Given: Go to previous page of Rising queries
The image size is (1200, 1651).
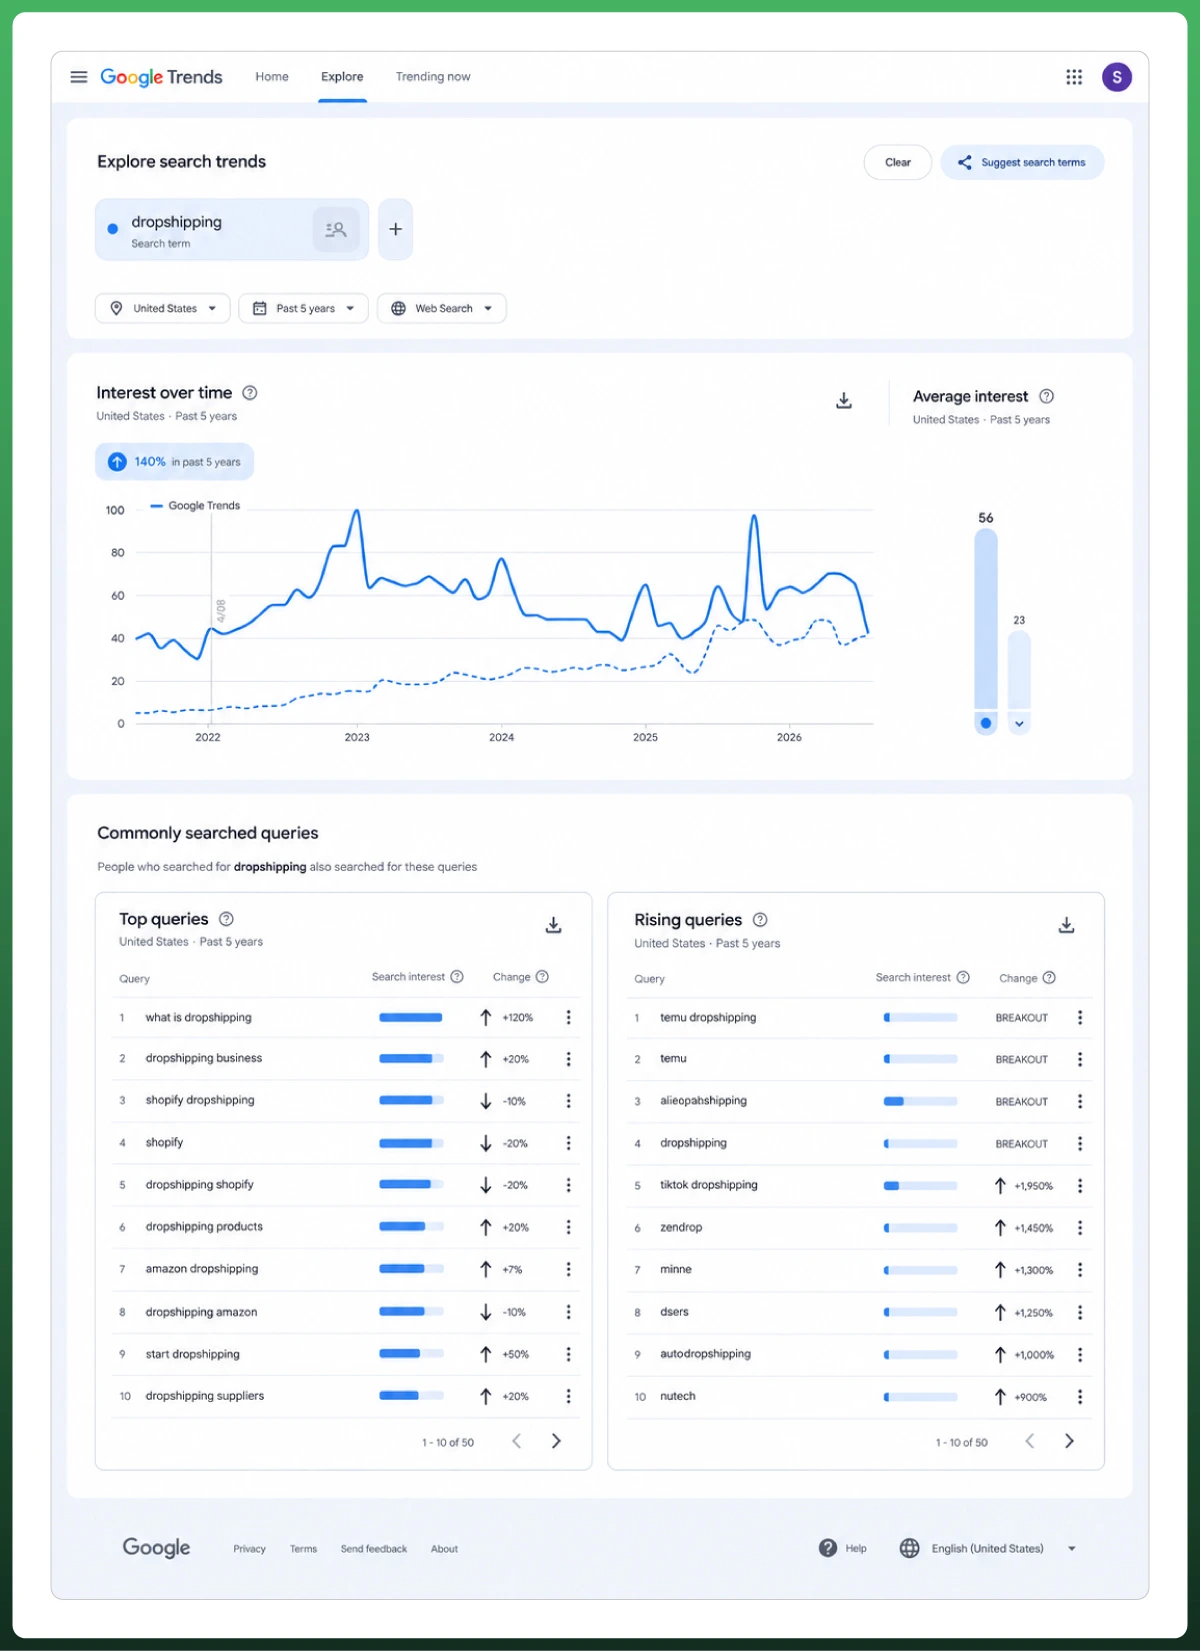Looking at the screenshot, I should pyautogui.click(x=1029, y=1441).
